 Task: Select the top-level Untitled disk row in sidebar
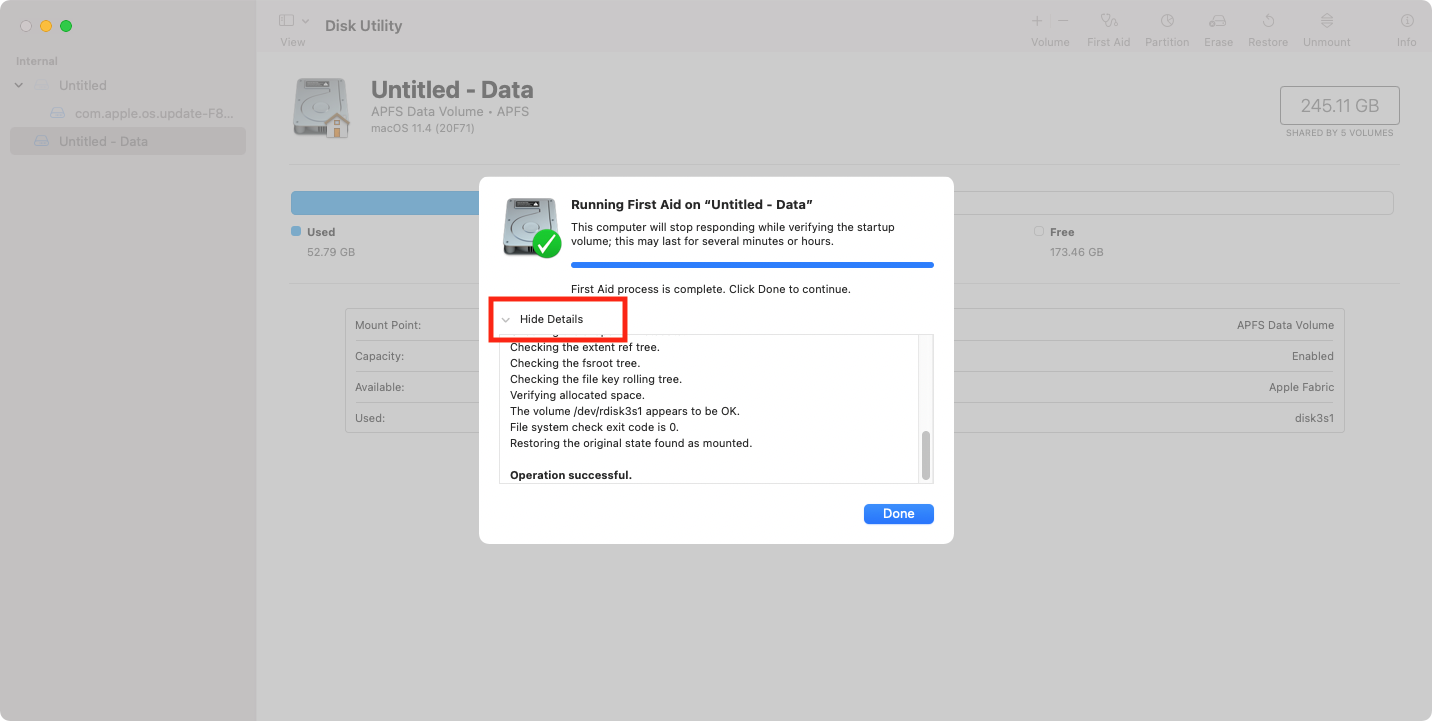click(128, 85)
